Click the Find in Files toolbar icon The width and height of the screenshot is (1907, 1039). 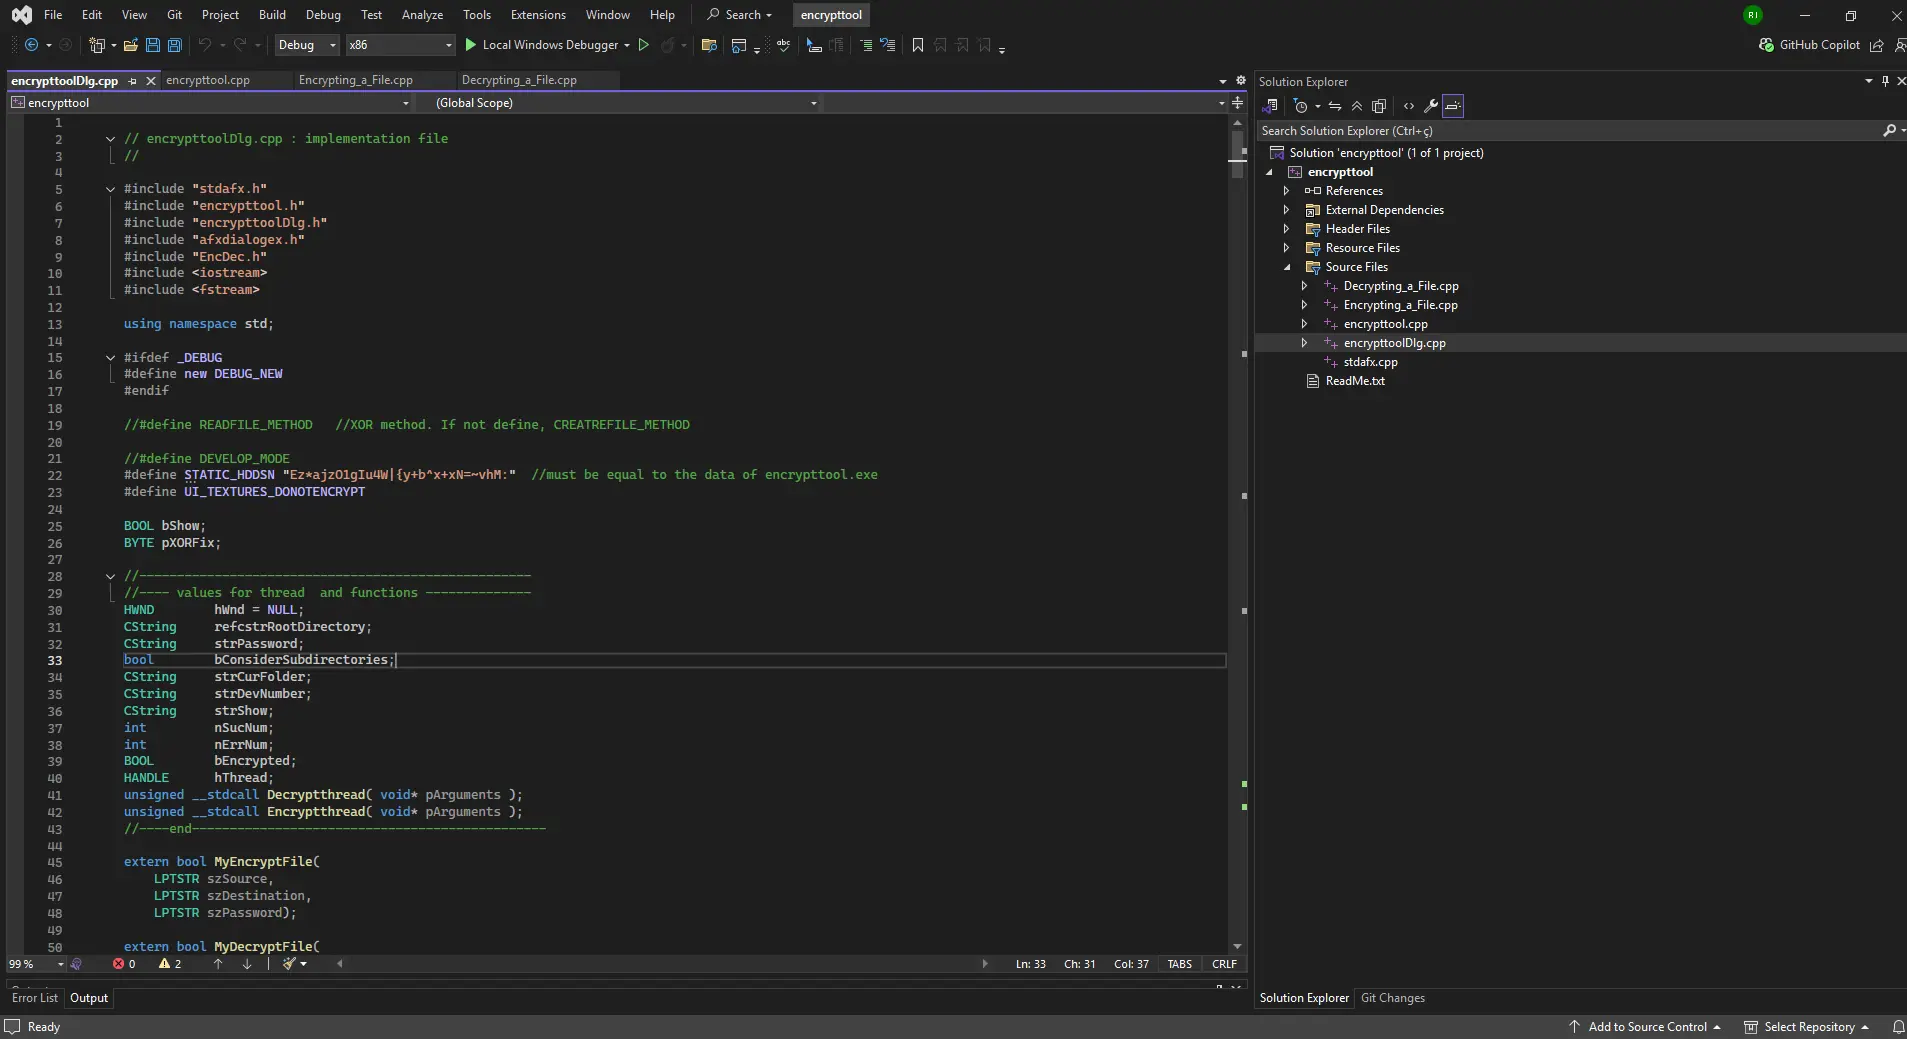click(x=709, y=45)
